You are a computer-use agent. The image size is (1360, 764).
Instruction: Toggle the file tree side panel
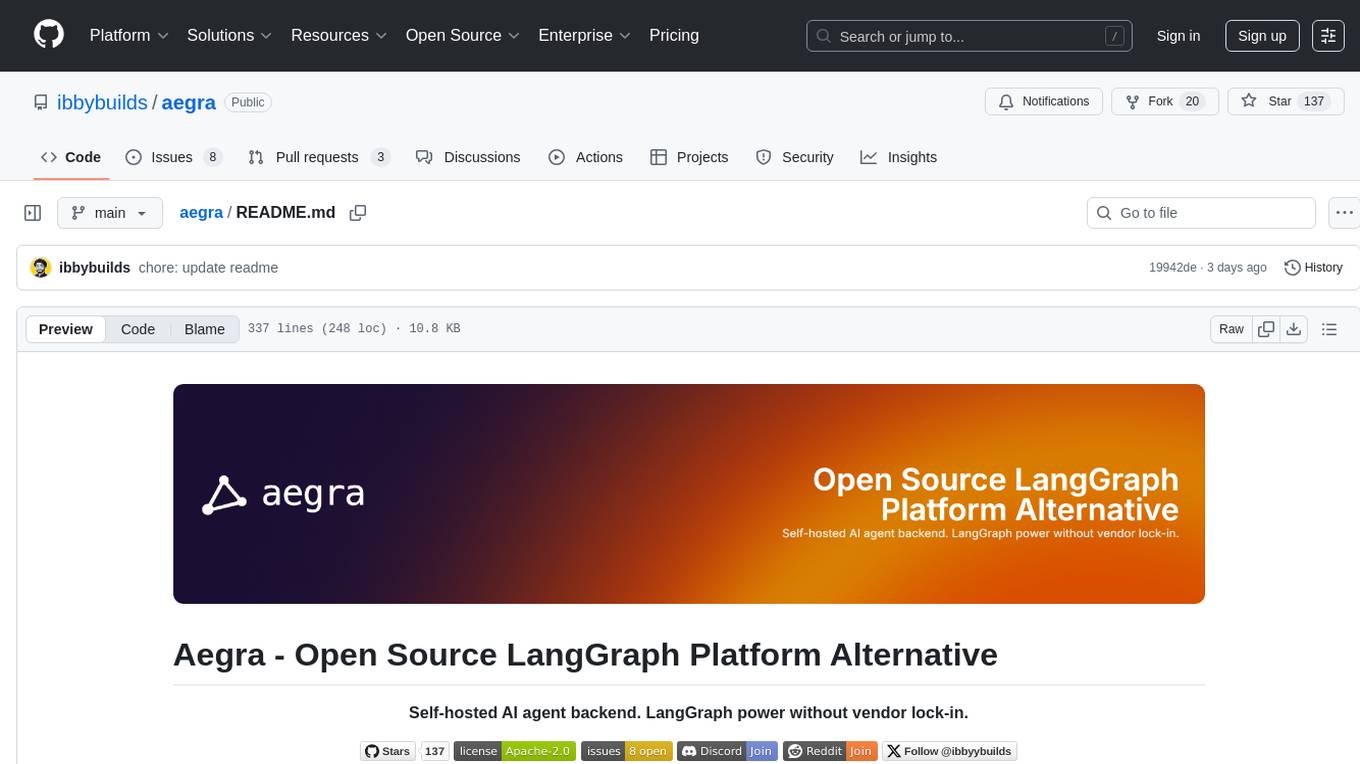[x=32, y=213]
